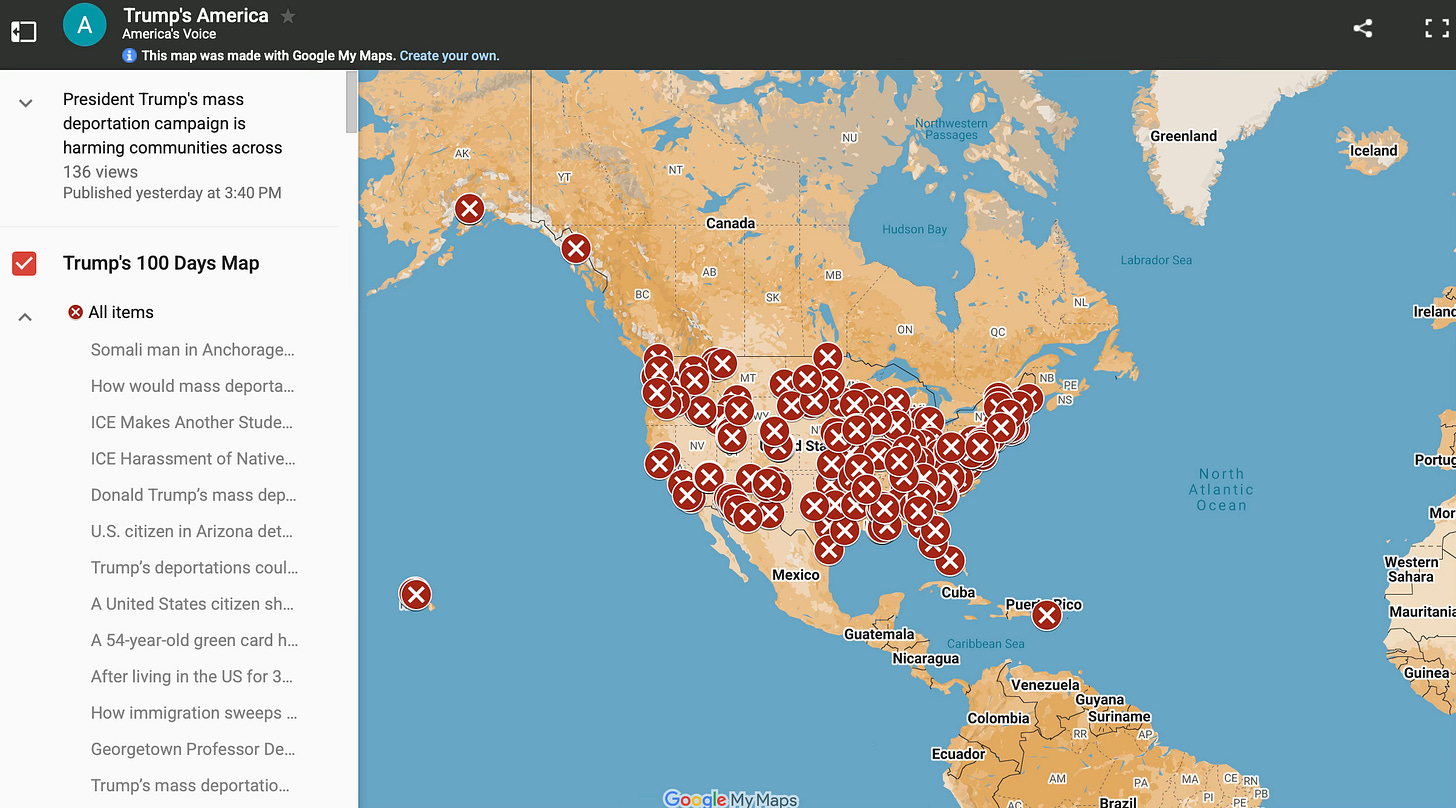Open U.S. citizen in Arizona det... item

192,531
